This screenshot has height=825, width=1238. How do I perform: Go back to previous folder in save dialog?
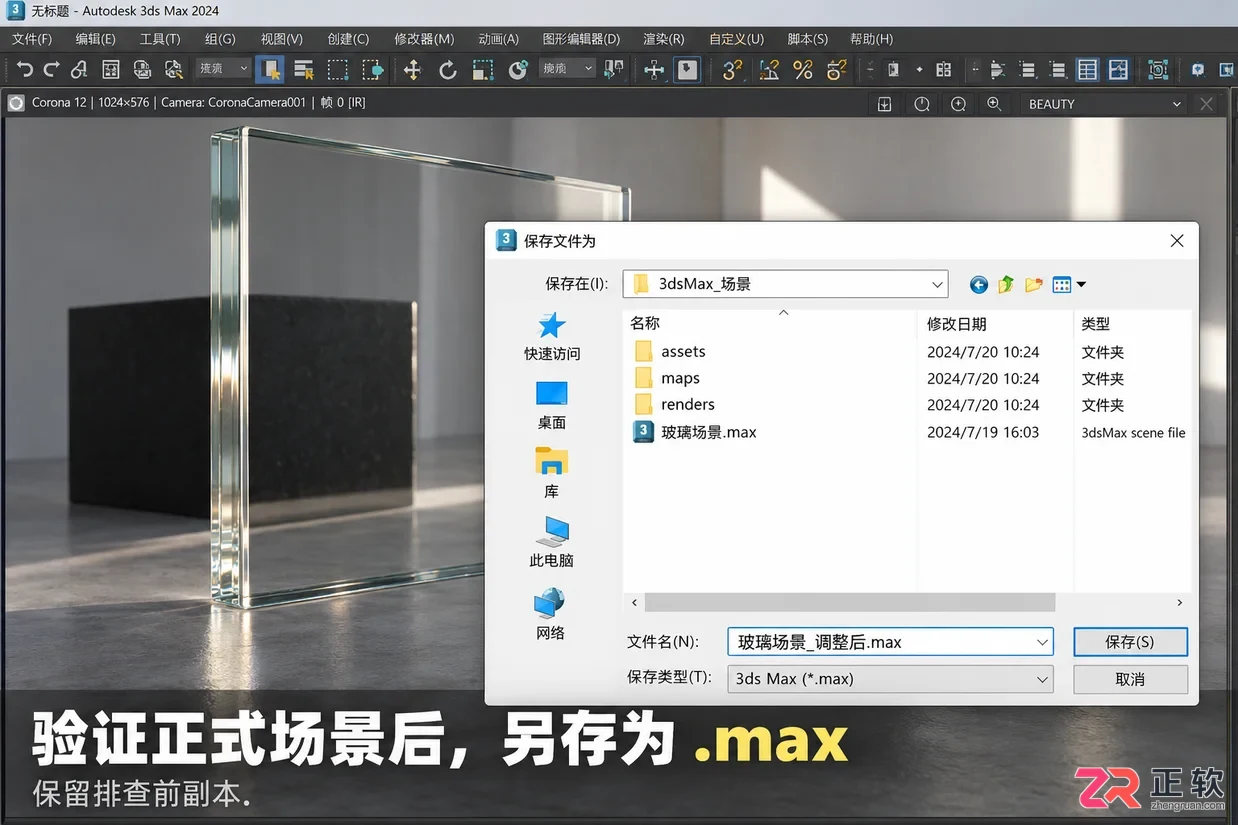[978, 285]
